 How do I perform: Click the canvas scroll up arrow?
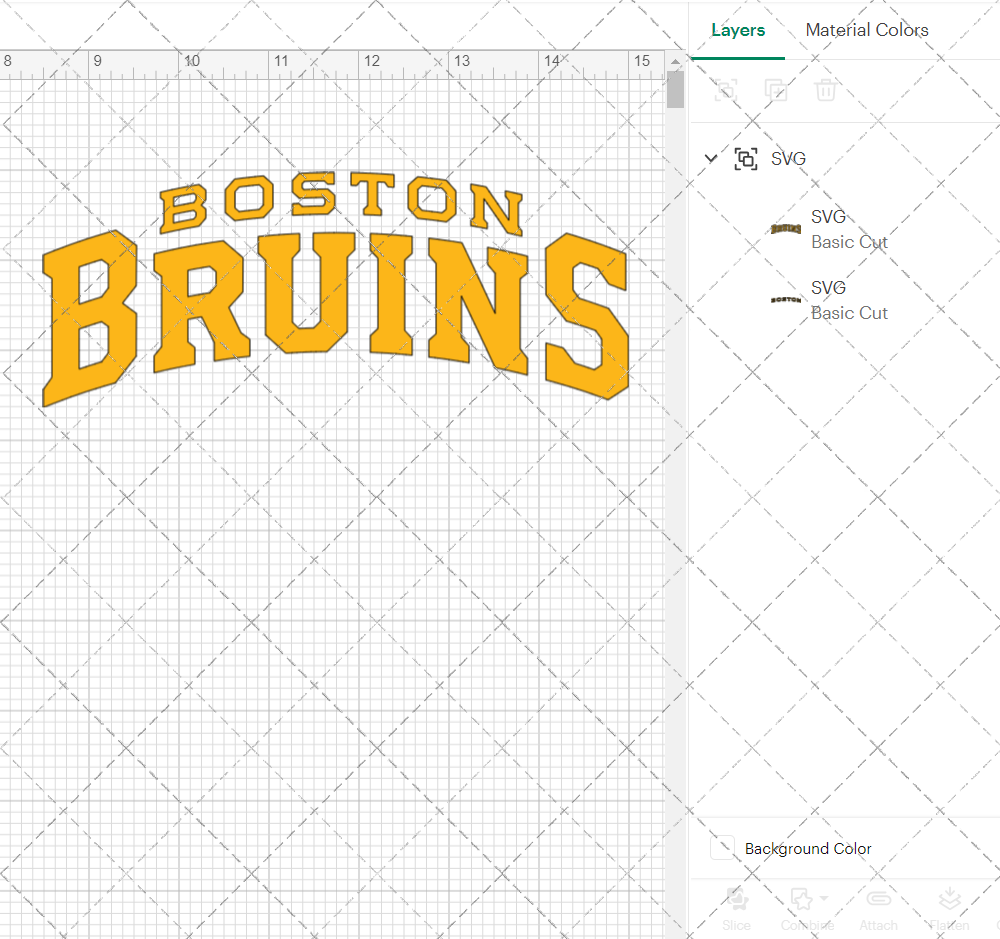[675, 61]
